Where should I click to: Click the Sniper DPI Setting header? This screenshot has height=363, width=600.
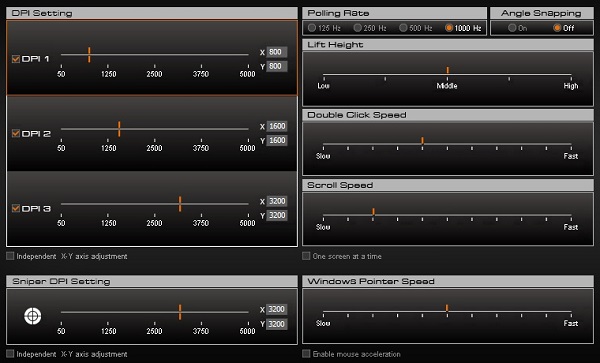pyautogui.click(x=152, y=282)
